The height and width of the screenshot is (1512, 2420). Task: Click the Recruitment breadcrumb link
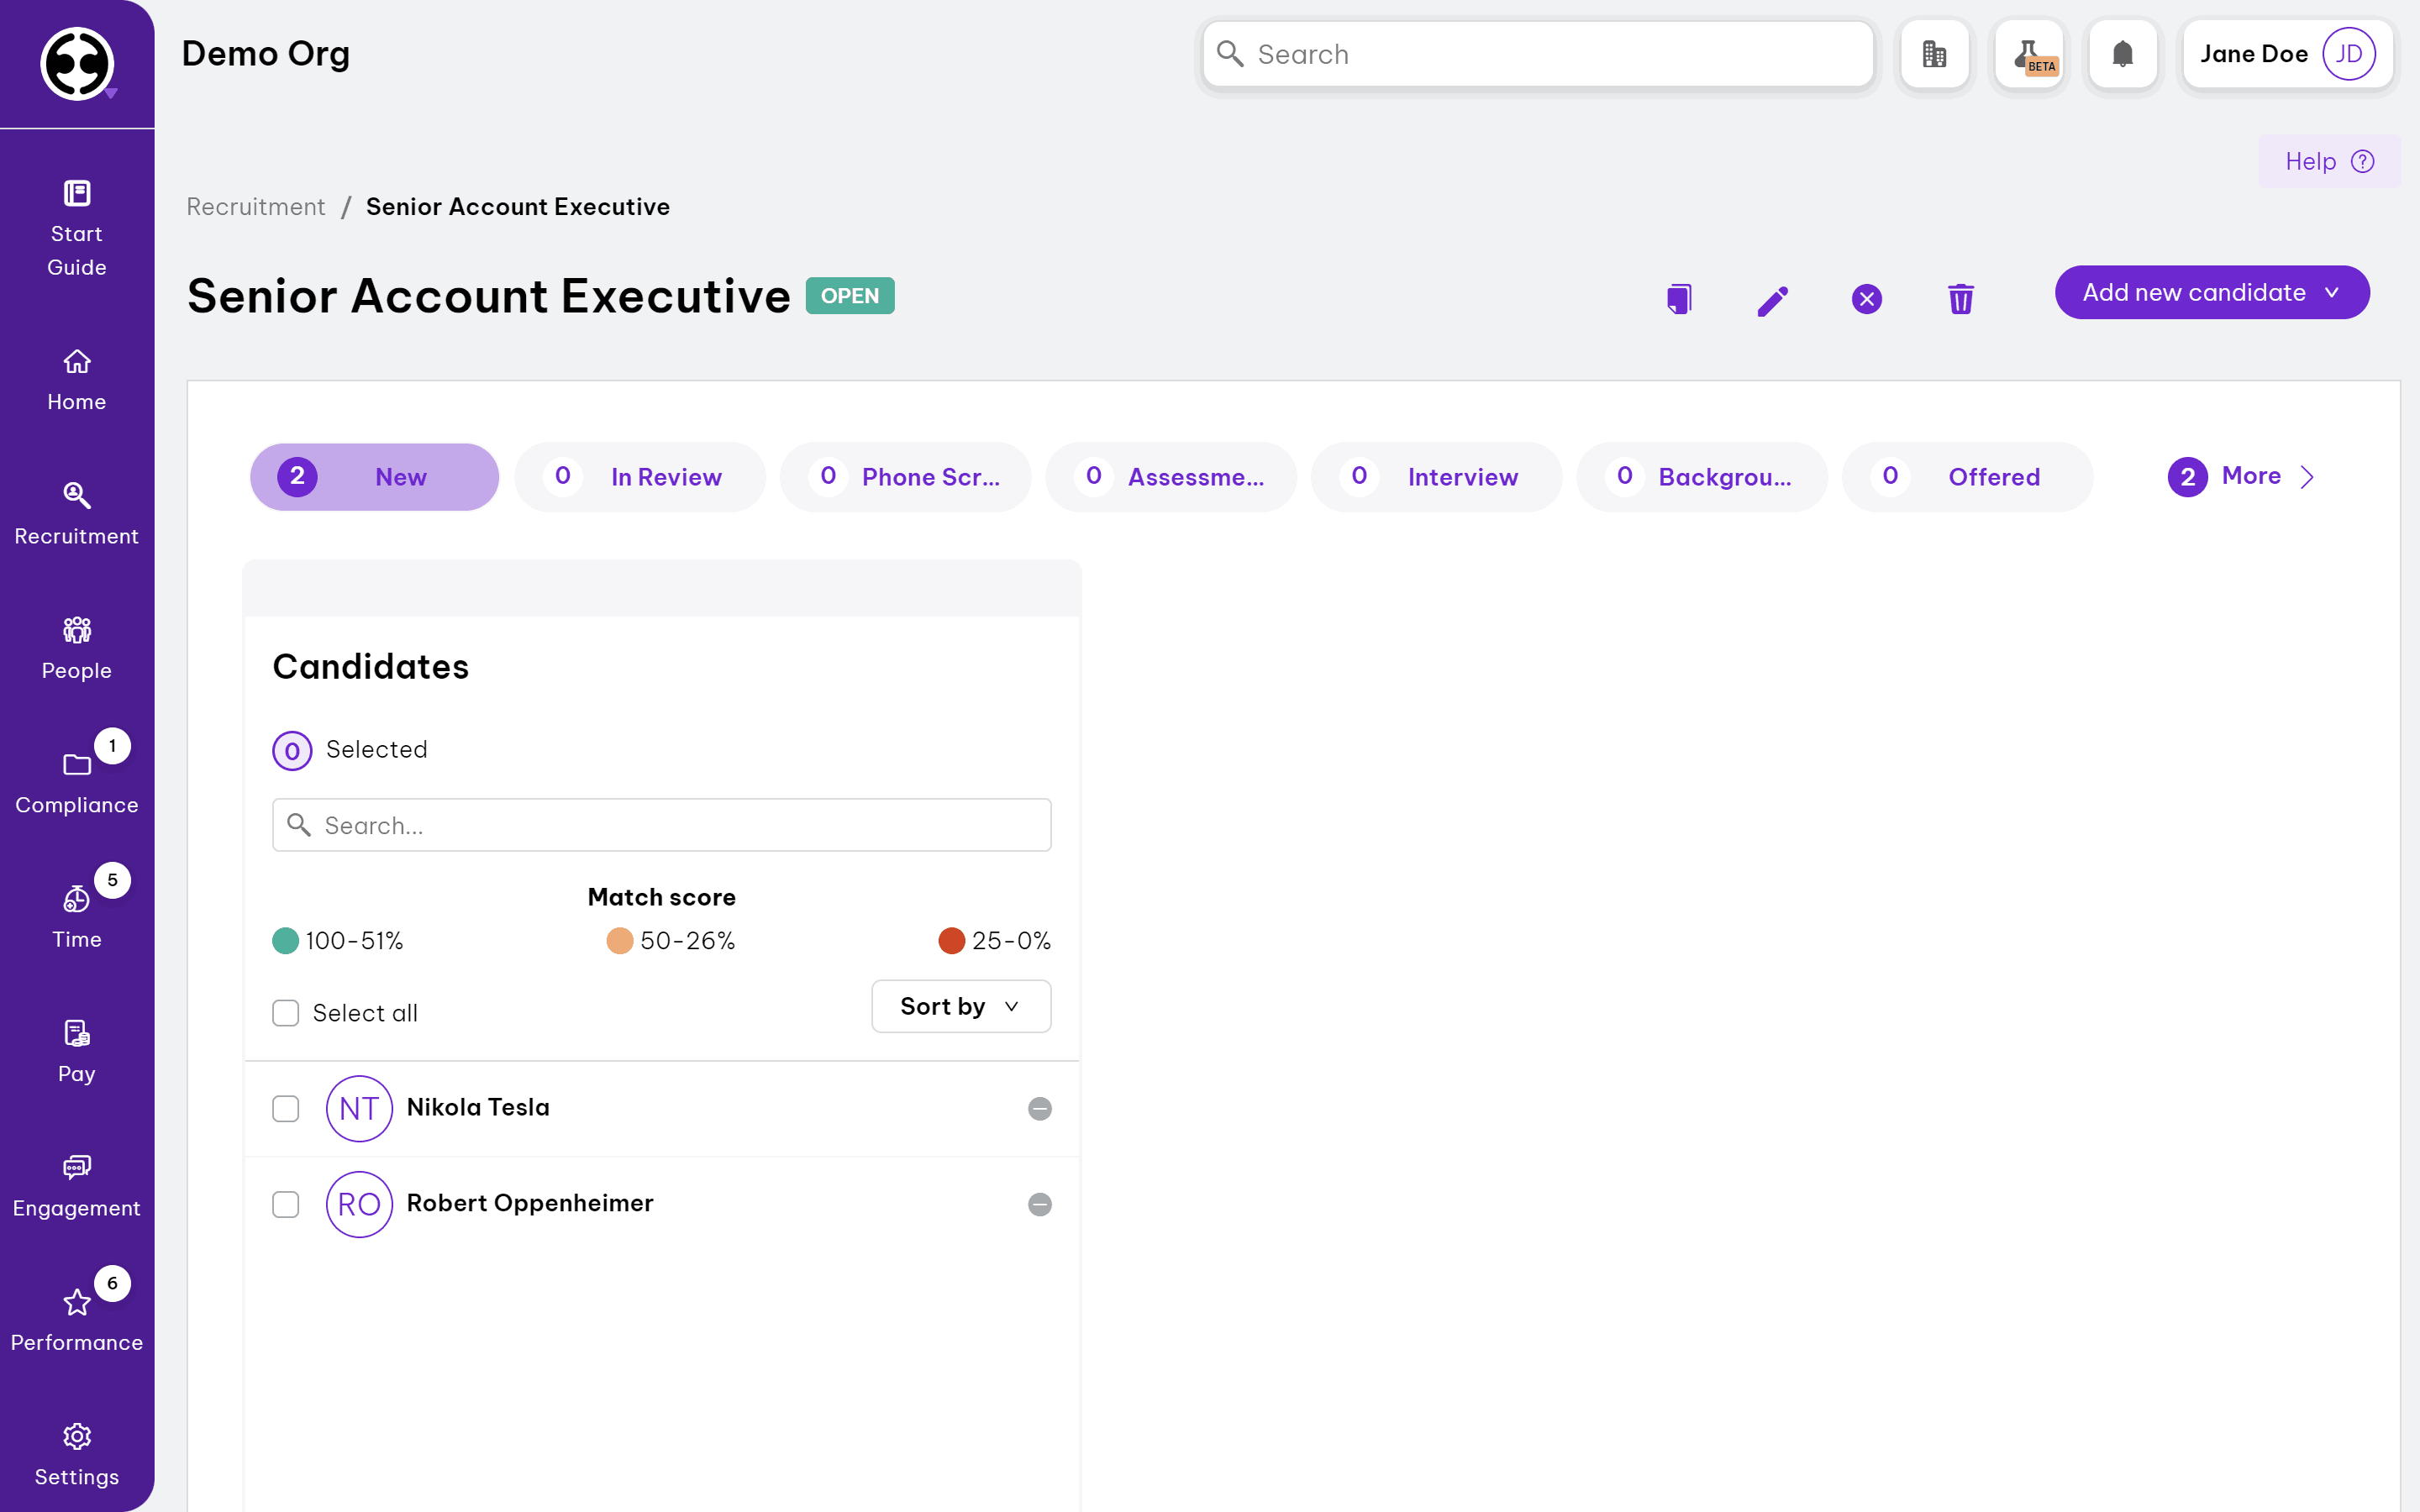[x=256, y=207]
